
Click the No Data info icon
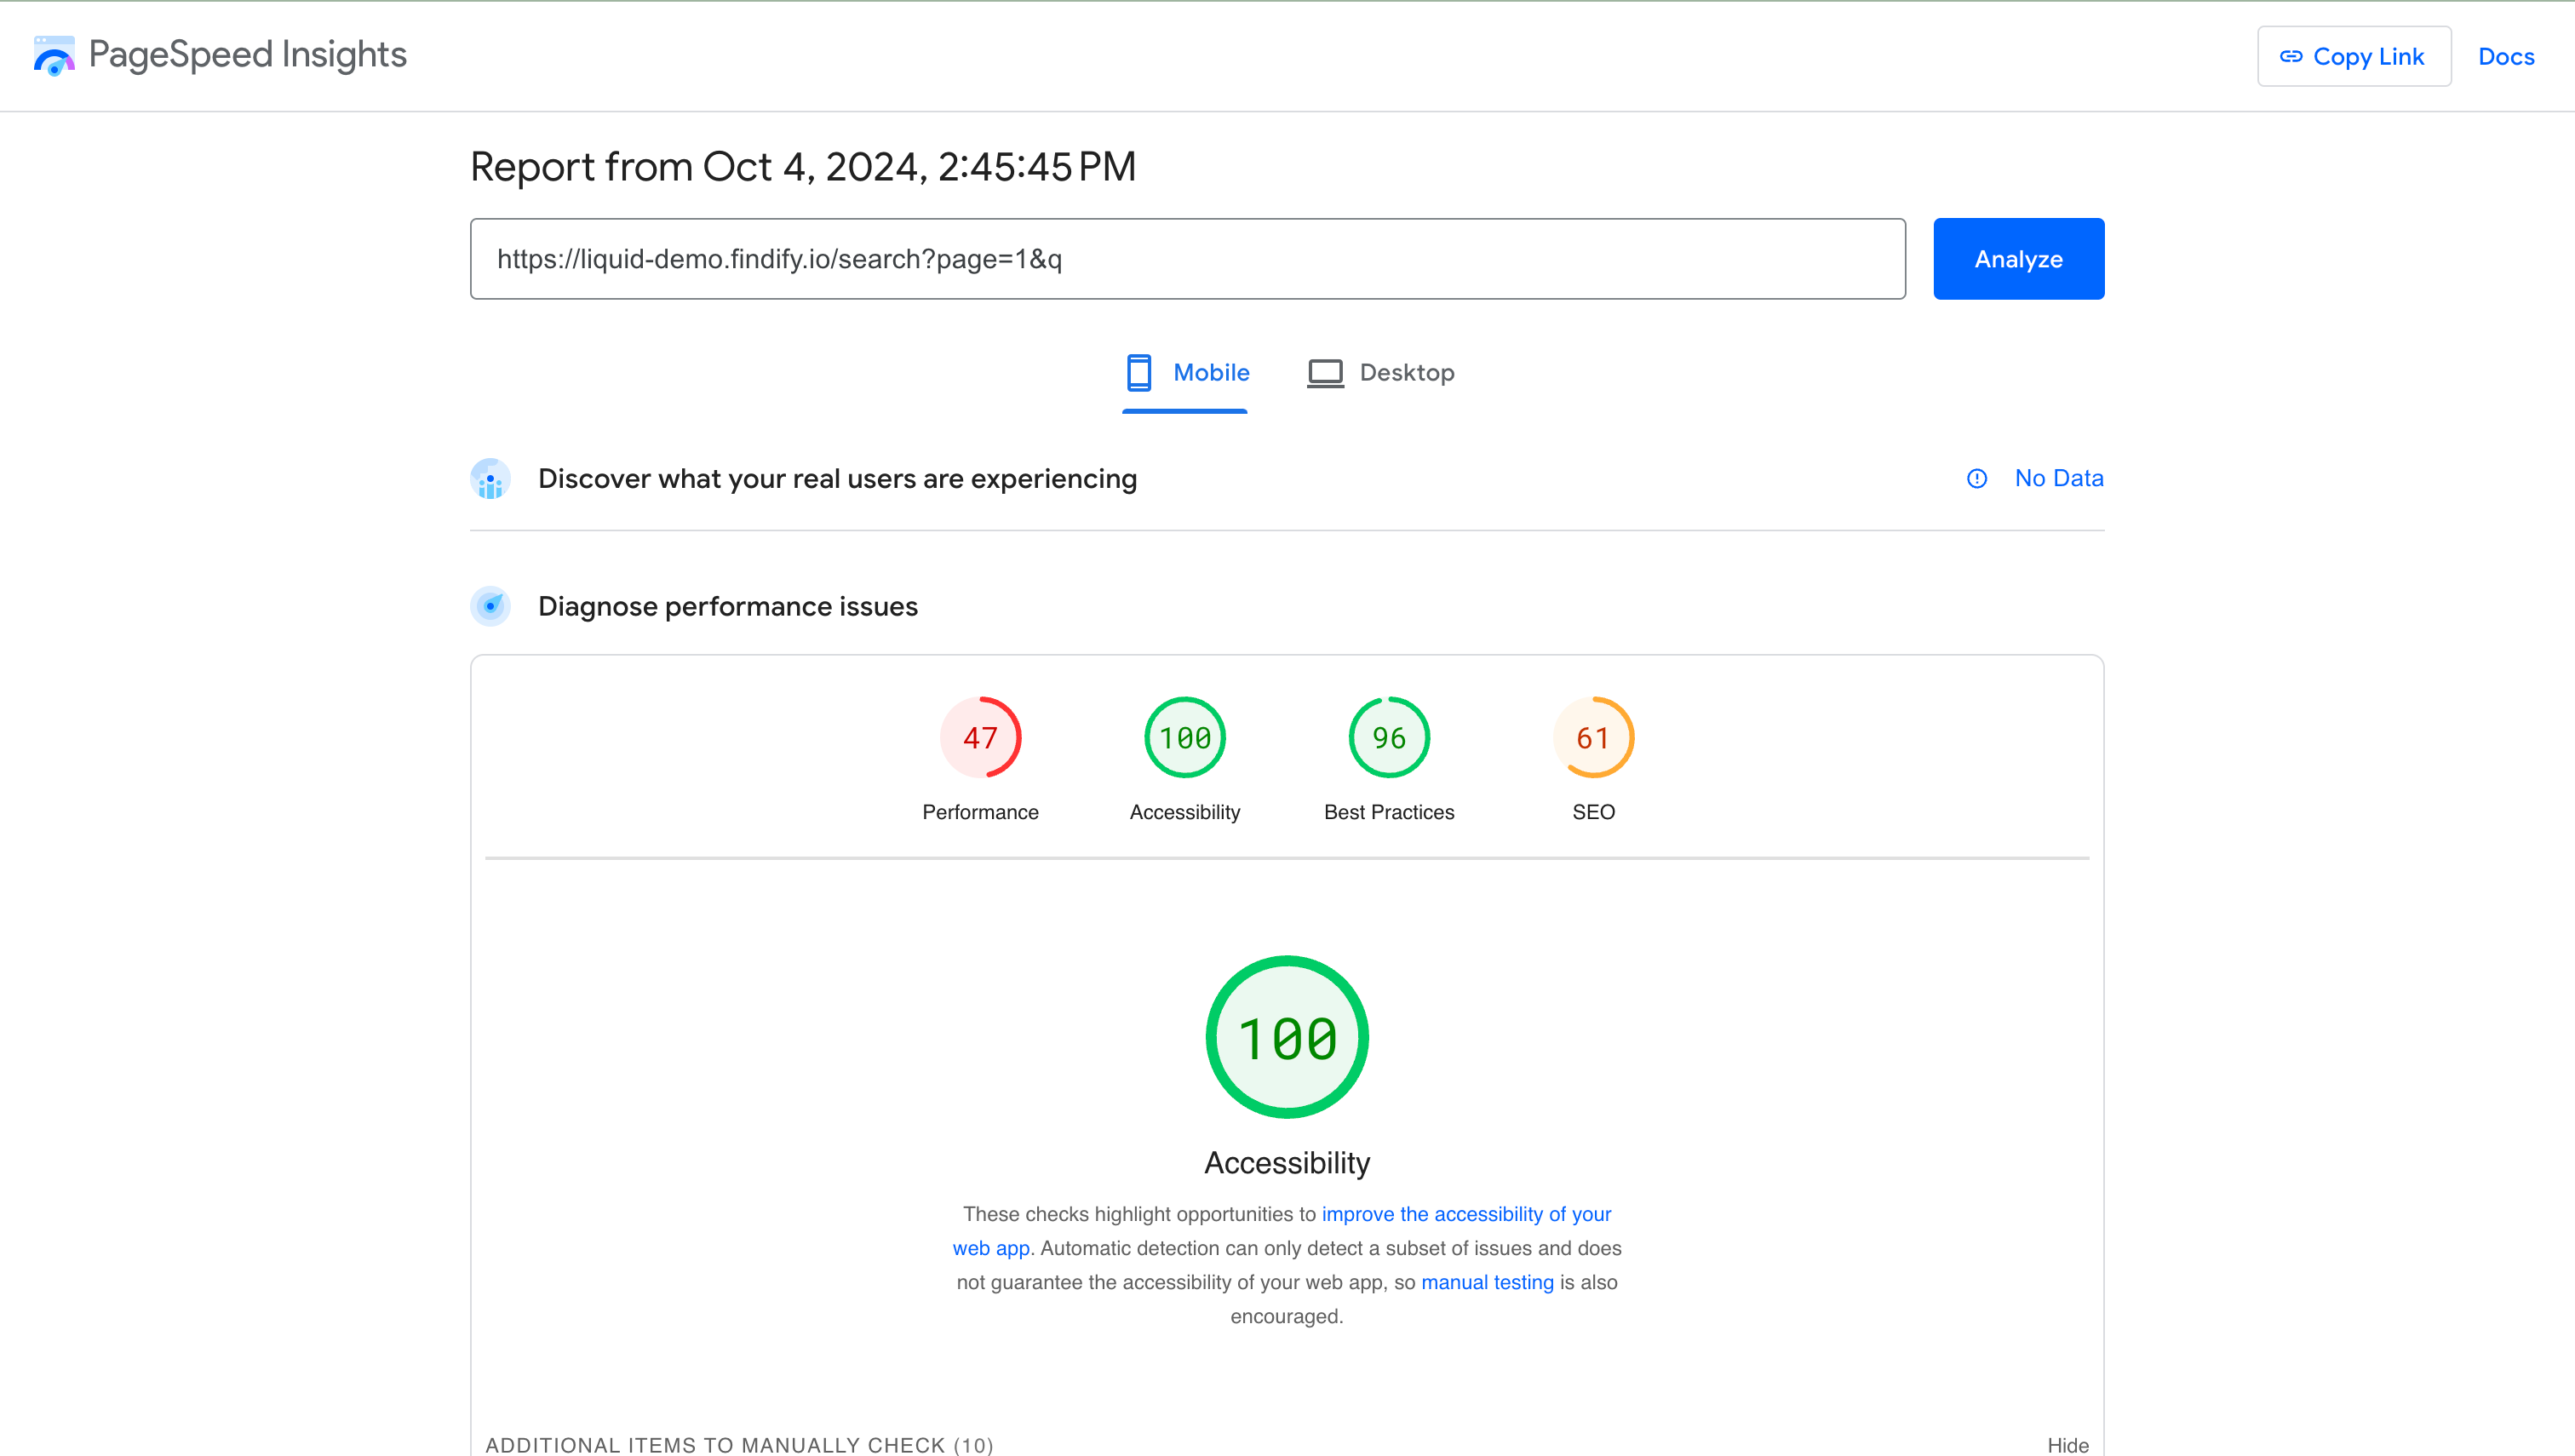click(1977, 479)
